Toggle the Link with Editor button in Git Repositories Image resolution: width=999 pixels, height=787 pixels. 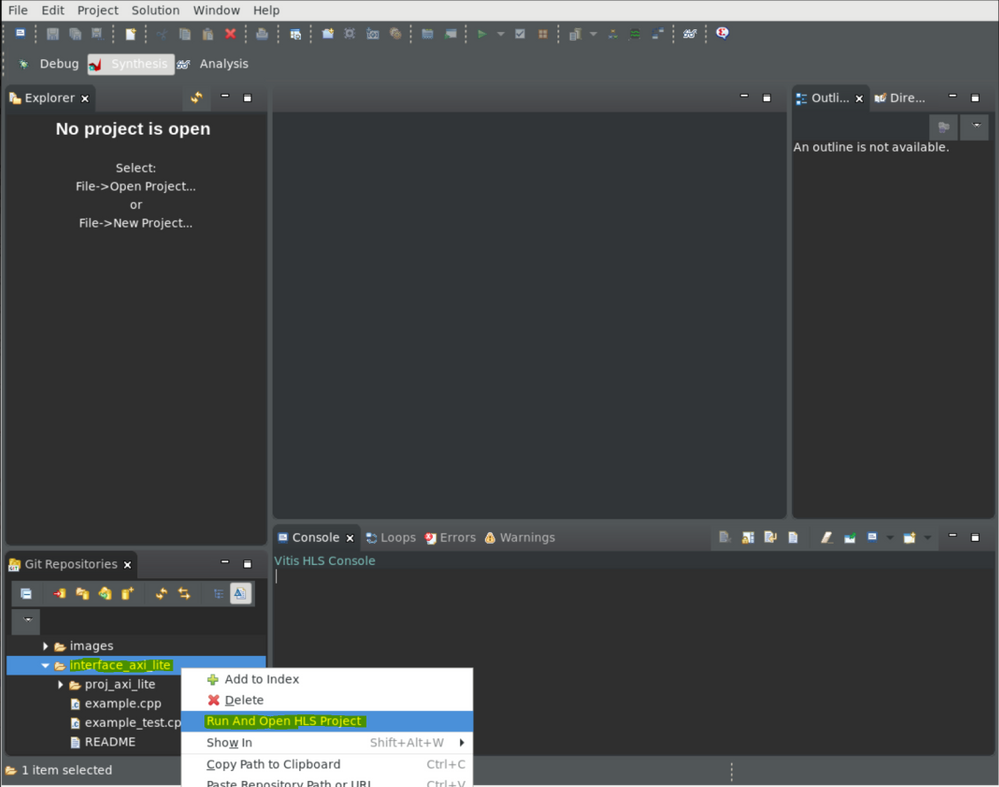[184, 594]
